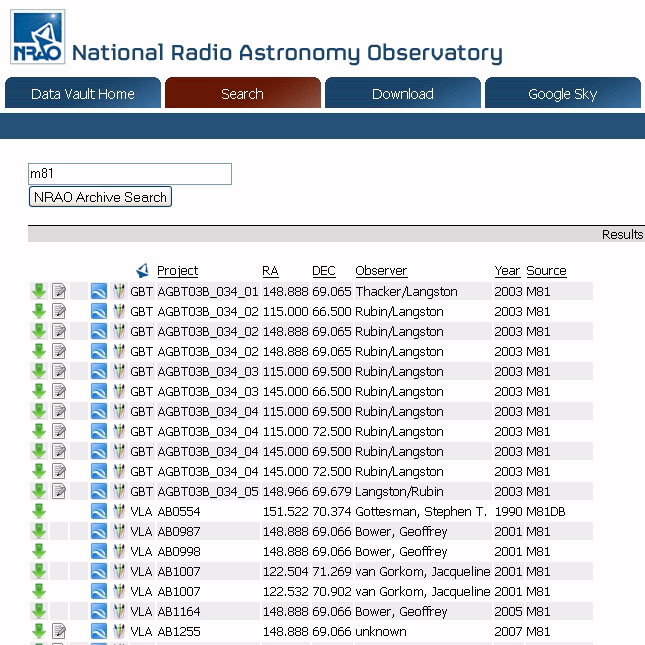
Task: Click blue sky-view icon for AB0987 row
Action: [99, 531]
